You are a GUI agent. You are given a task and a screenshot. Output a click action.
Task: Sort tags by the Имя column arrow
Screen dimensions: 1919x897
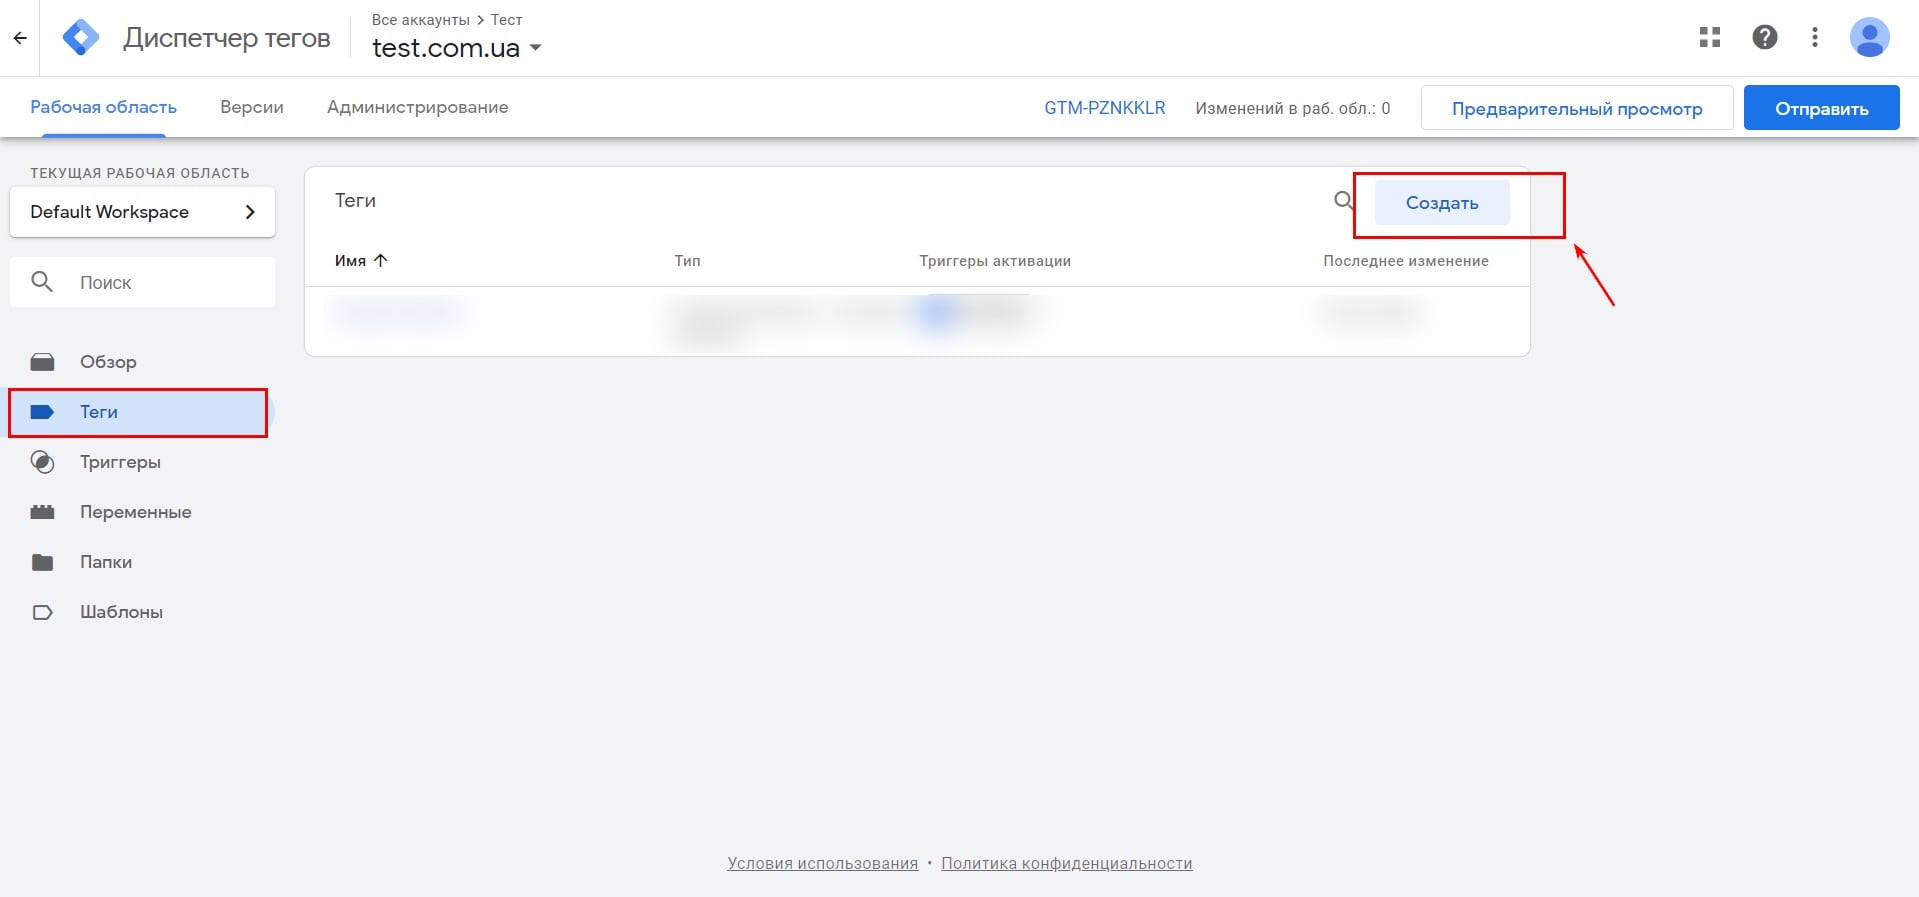click(x=380, y=261)
